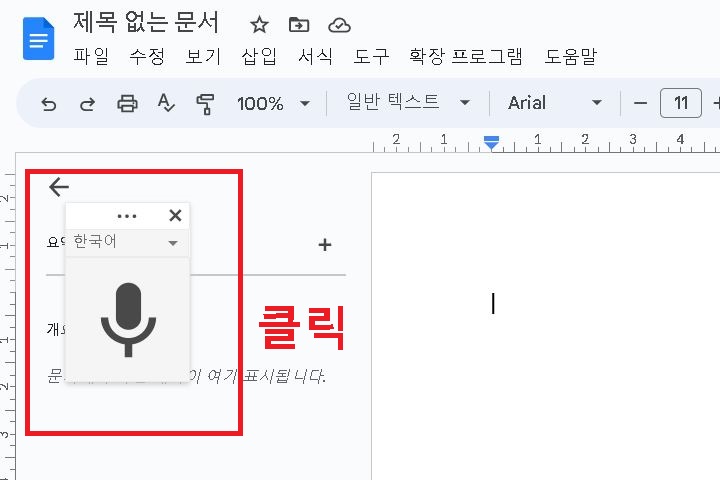Close the voice typing widget
The image size is (720, 480).
[x=175, y=215]
